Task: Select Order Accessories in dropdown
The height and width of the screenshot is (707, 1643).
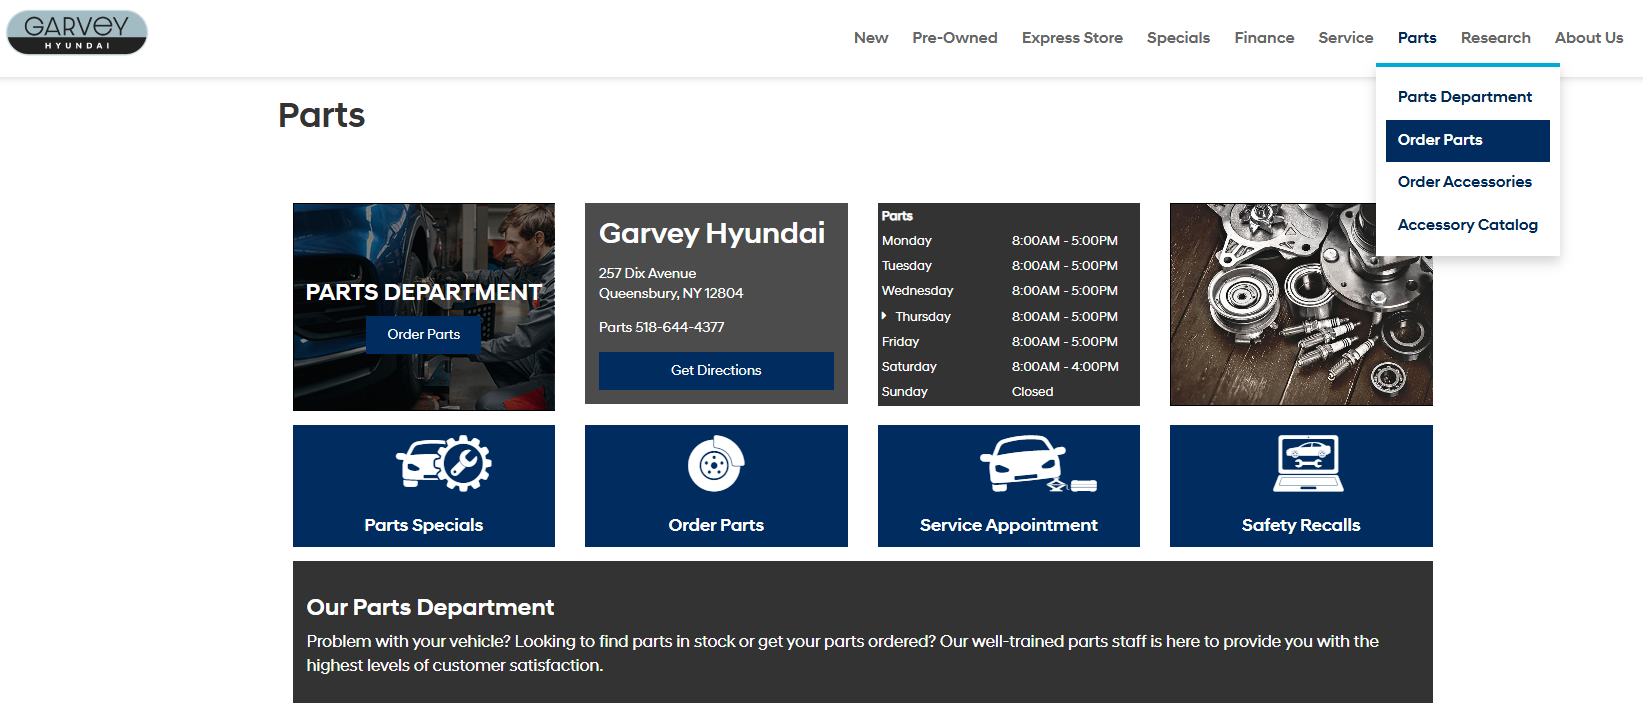Action: (x=1467, y=182)
